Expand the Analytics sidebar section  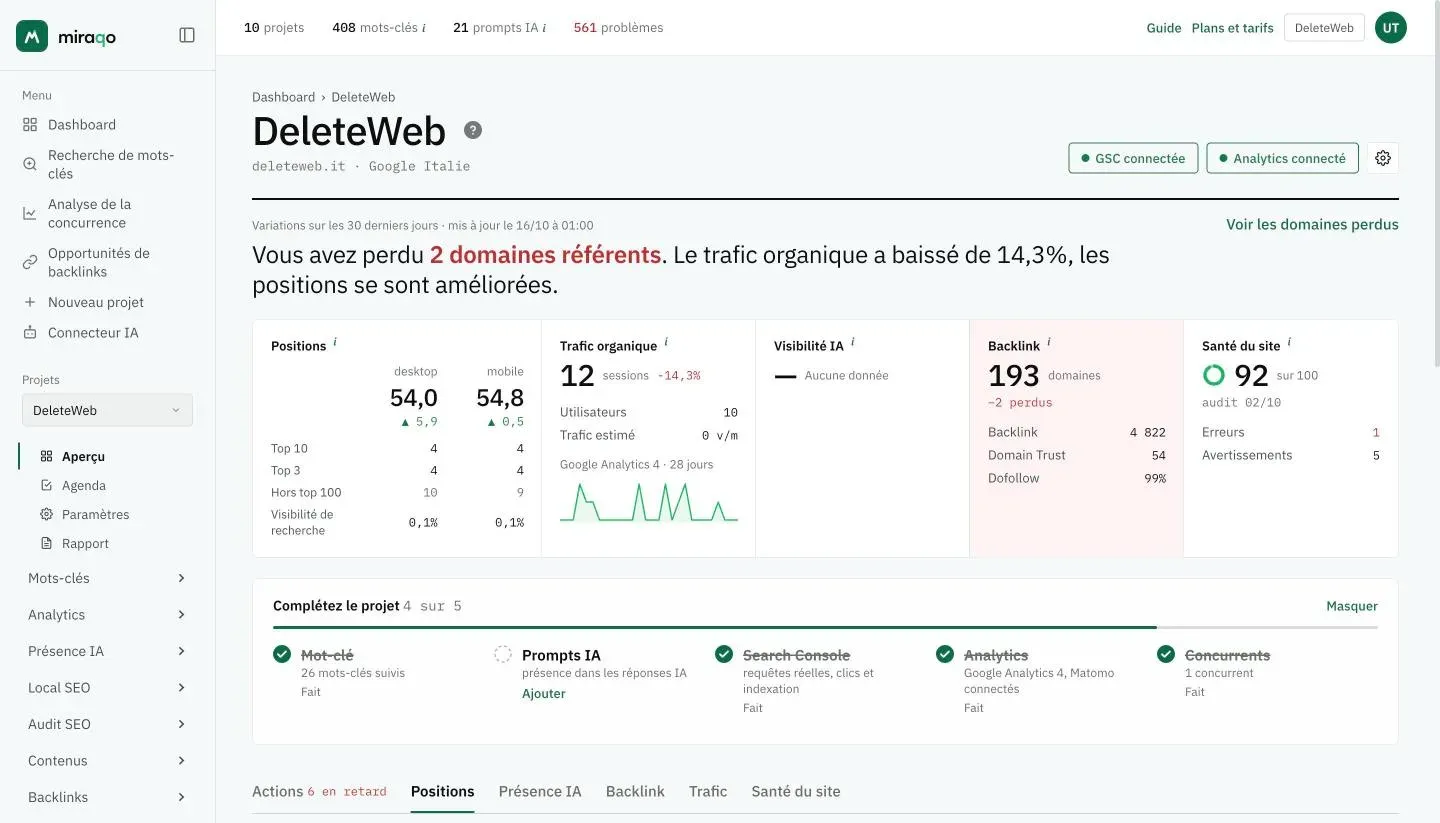click(107, 615)
